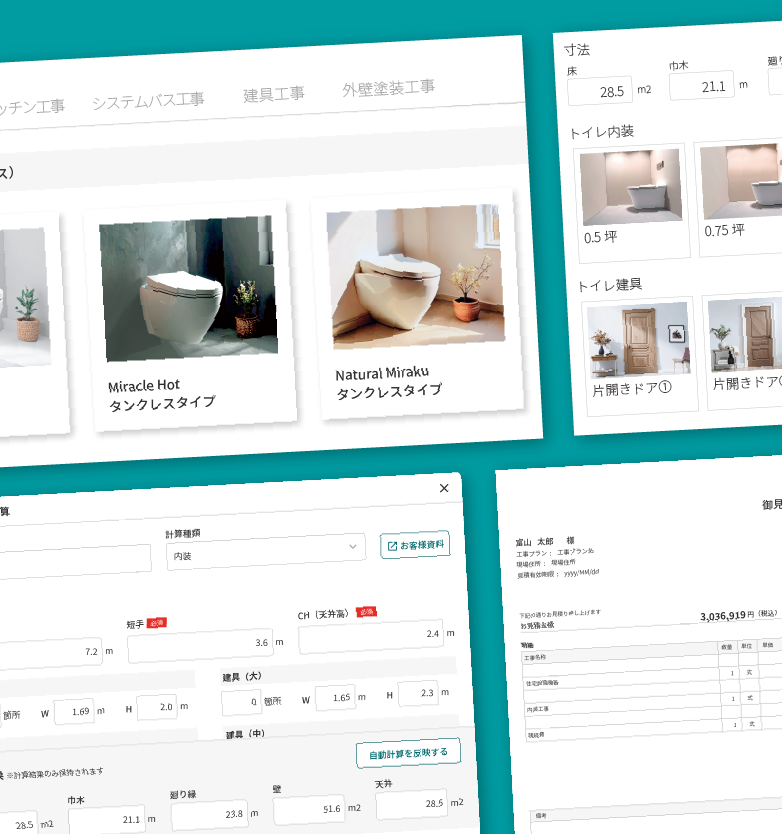Click the length input showing 7.2
782x834 pixels.
tap(51, 654)
